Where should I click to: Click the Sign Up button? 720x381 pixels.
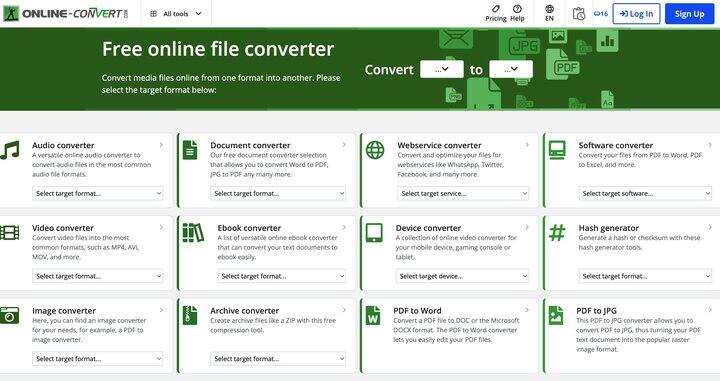point(689,14)
